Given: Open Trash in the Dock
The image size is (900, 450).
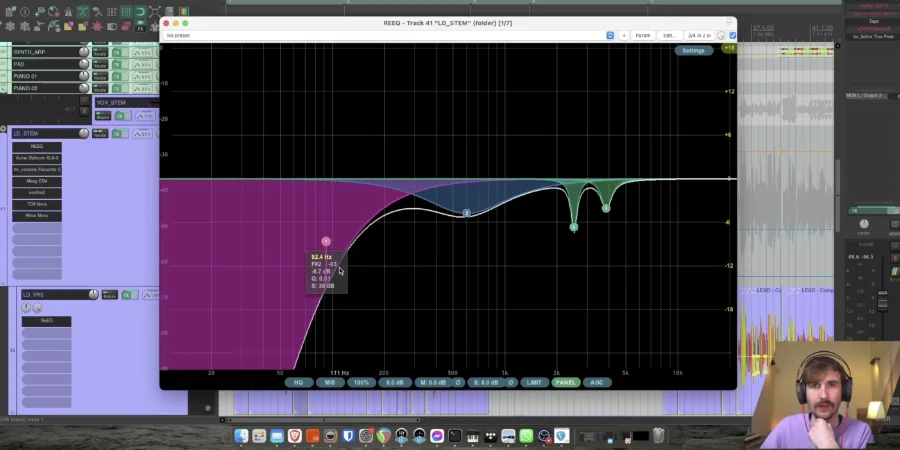Looking at the screenshot, I should coord(658,436).
